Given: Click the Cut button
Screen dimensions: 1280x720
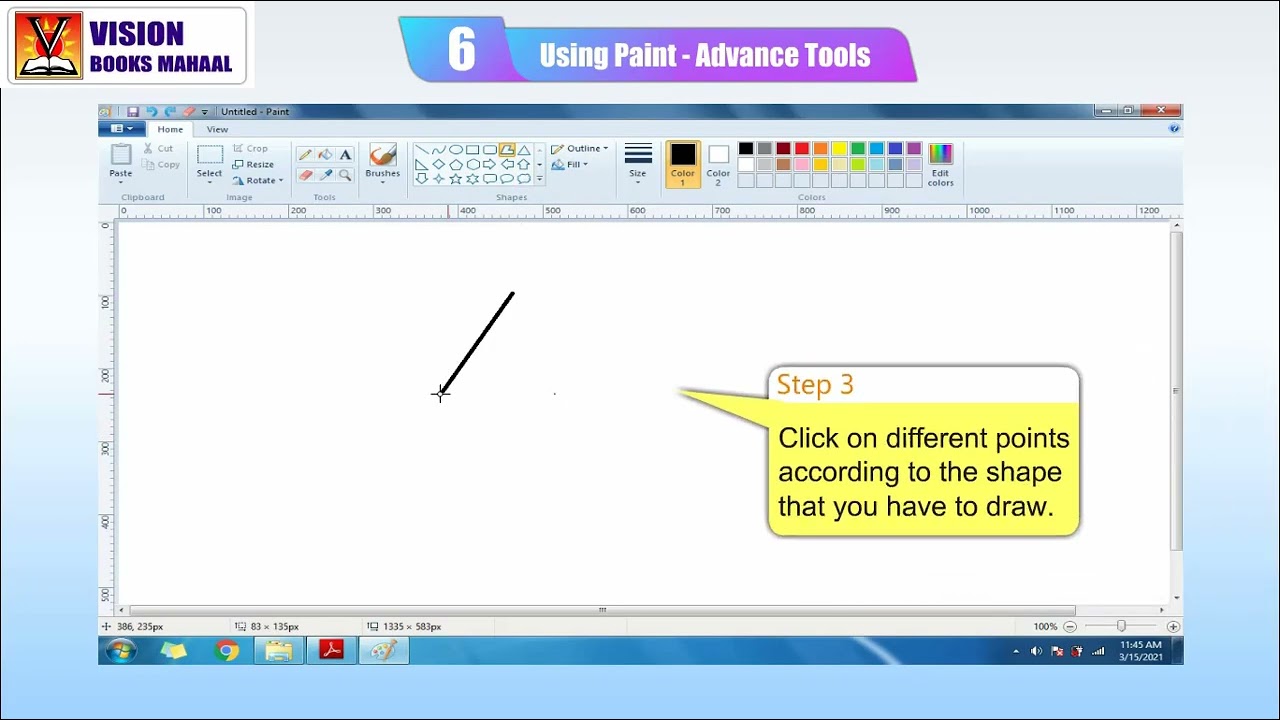Looking at the screenshot, I should 158,149.
